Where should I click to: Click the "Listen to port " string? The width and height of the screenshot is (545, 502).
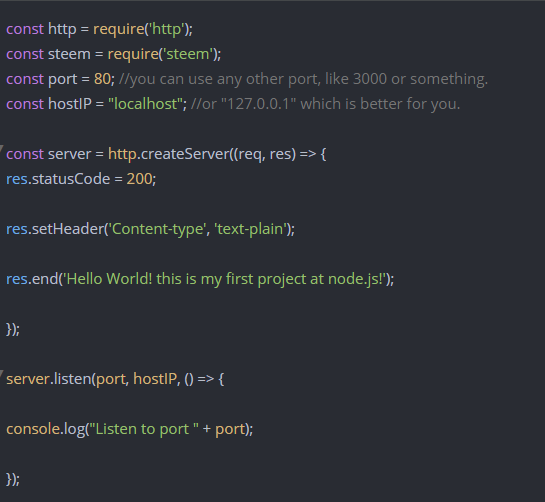(144, 429)
